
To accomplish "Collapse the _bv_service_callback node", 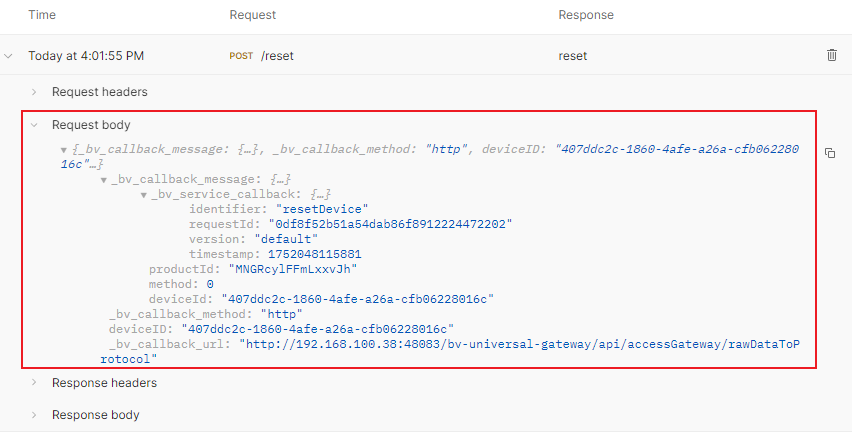I will 143,195.
